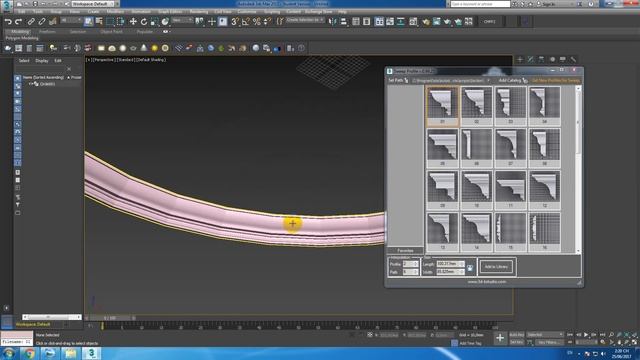Toggle Percent Snap on the toolbar
The height and width of the screenshot is (360, 640).
257,22
